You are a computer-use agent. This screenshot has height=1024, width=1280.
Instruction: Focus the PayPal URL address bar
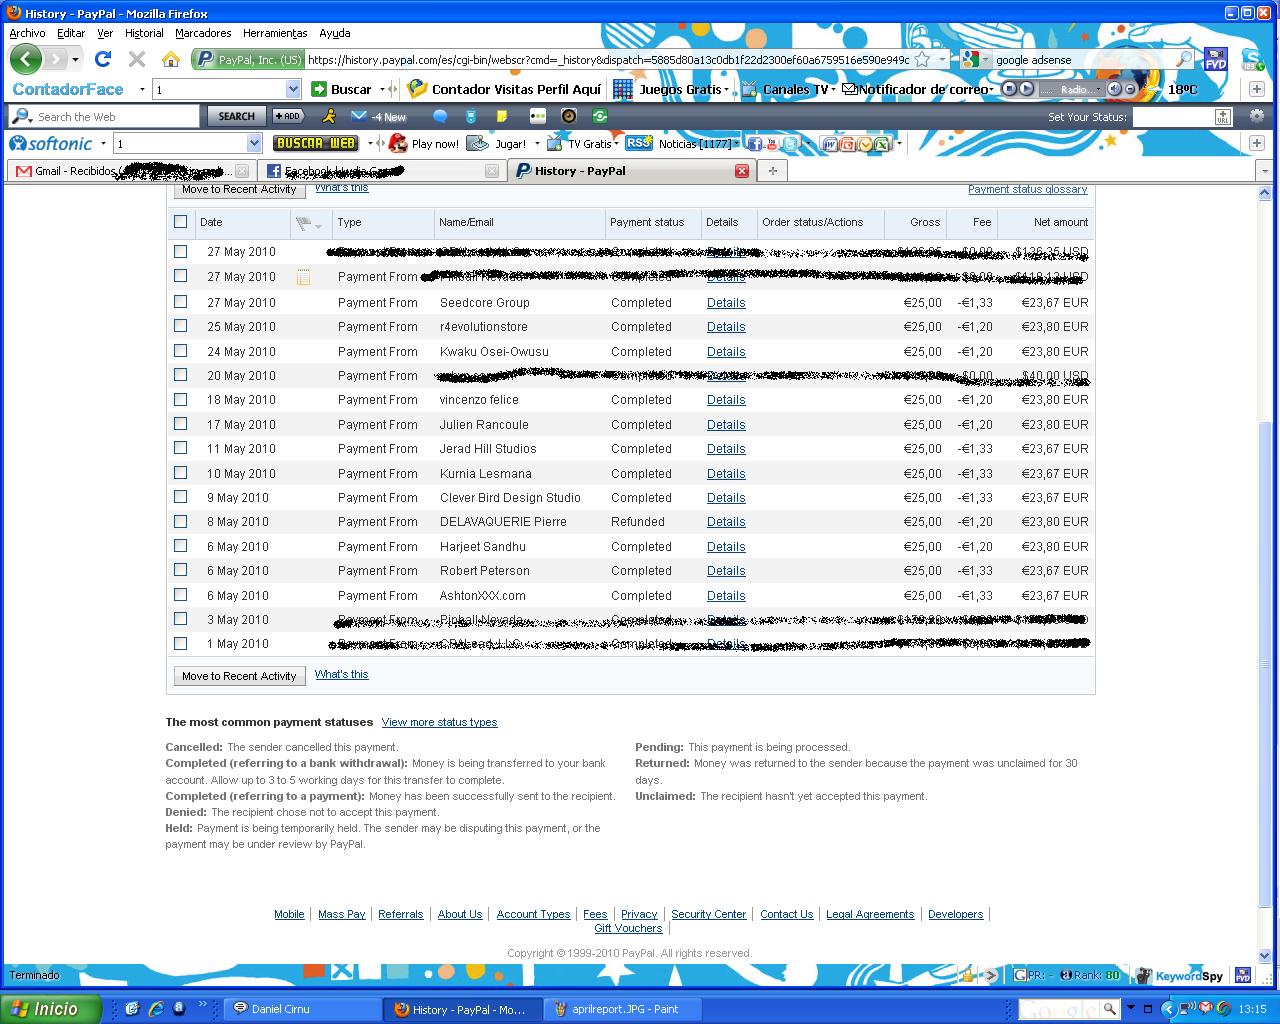tap(608, 60)
